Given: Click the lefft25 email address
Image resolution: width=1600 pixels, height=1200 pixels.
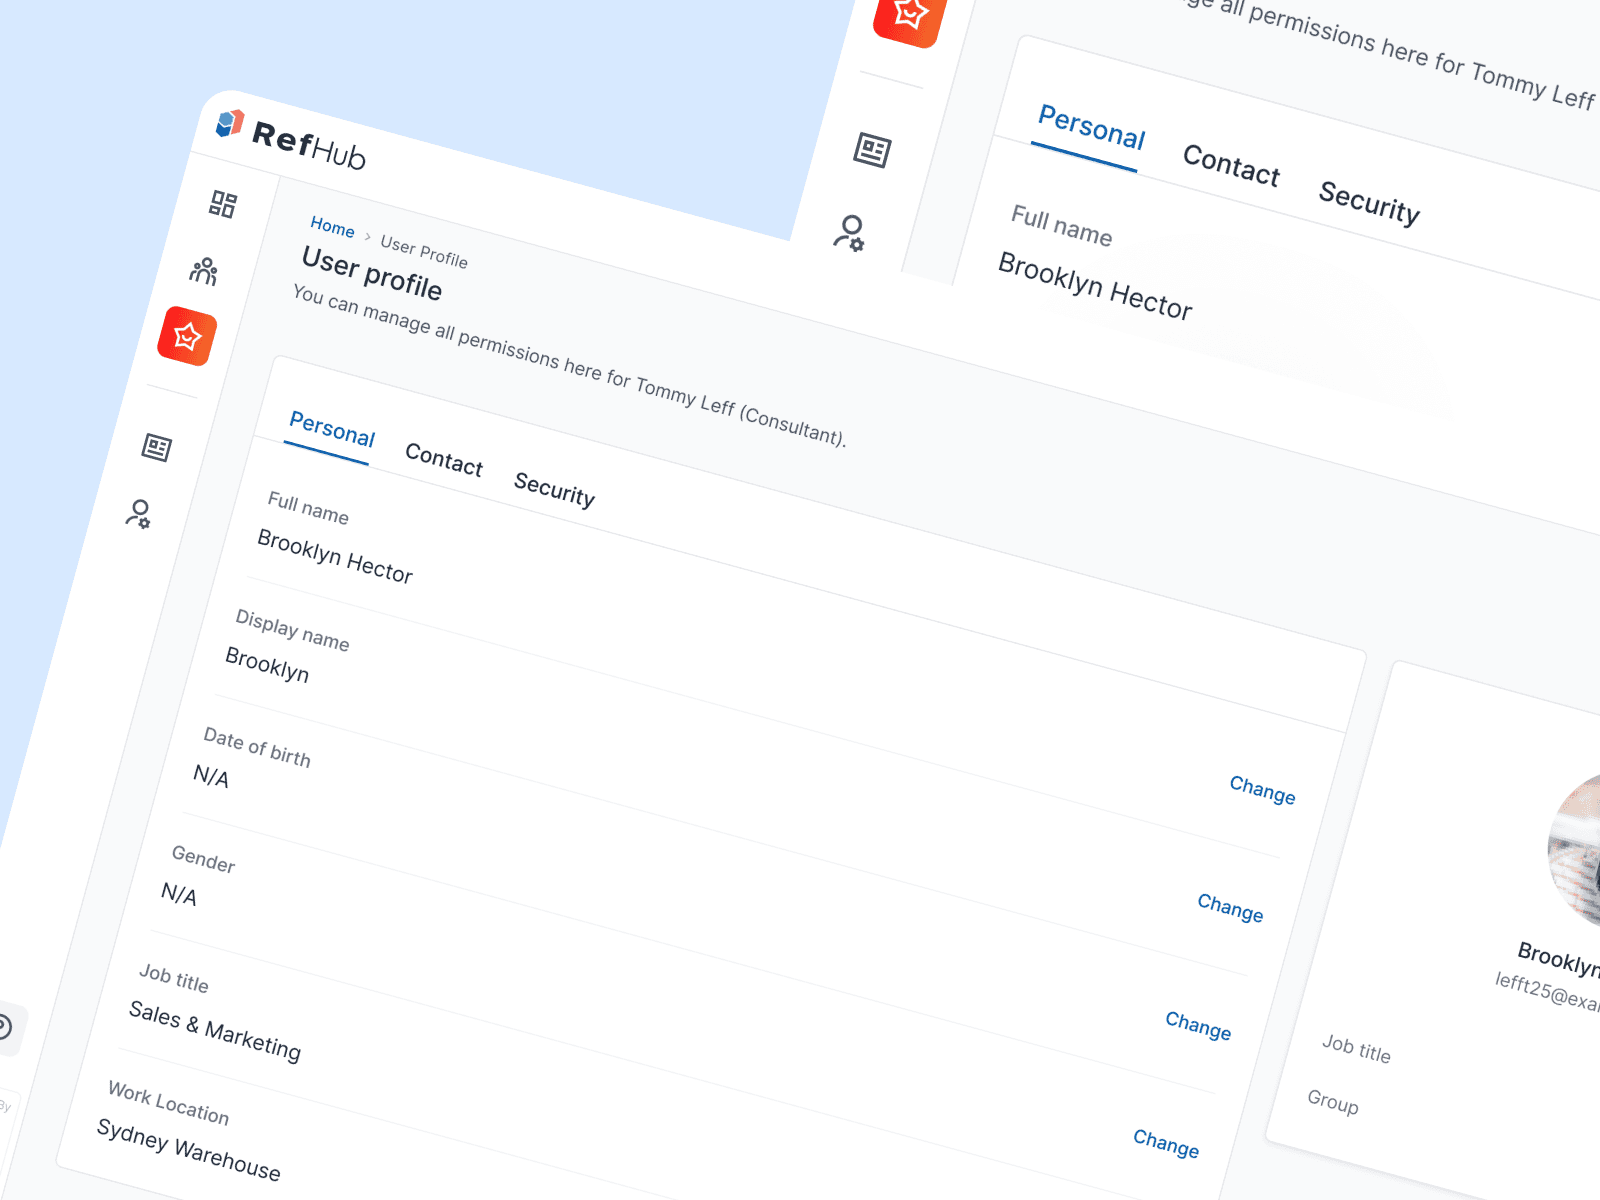Looking at the screenshot, I should [1547, 992].
